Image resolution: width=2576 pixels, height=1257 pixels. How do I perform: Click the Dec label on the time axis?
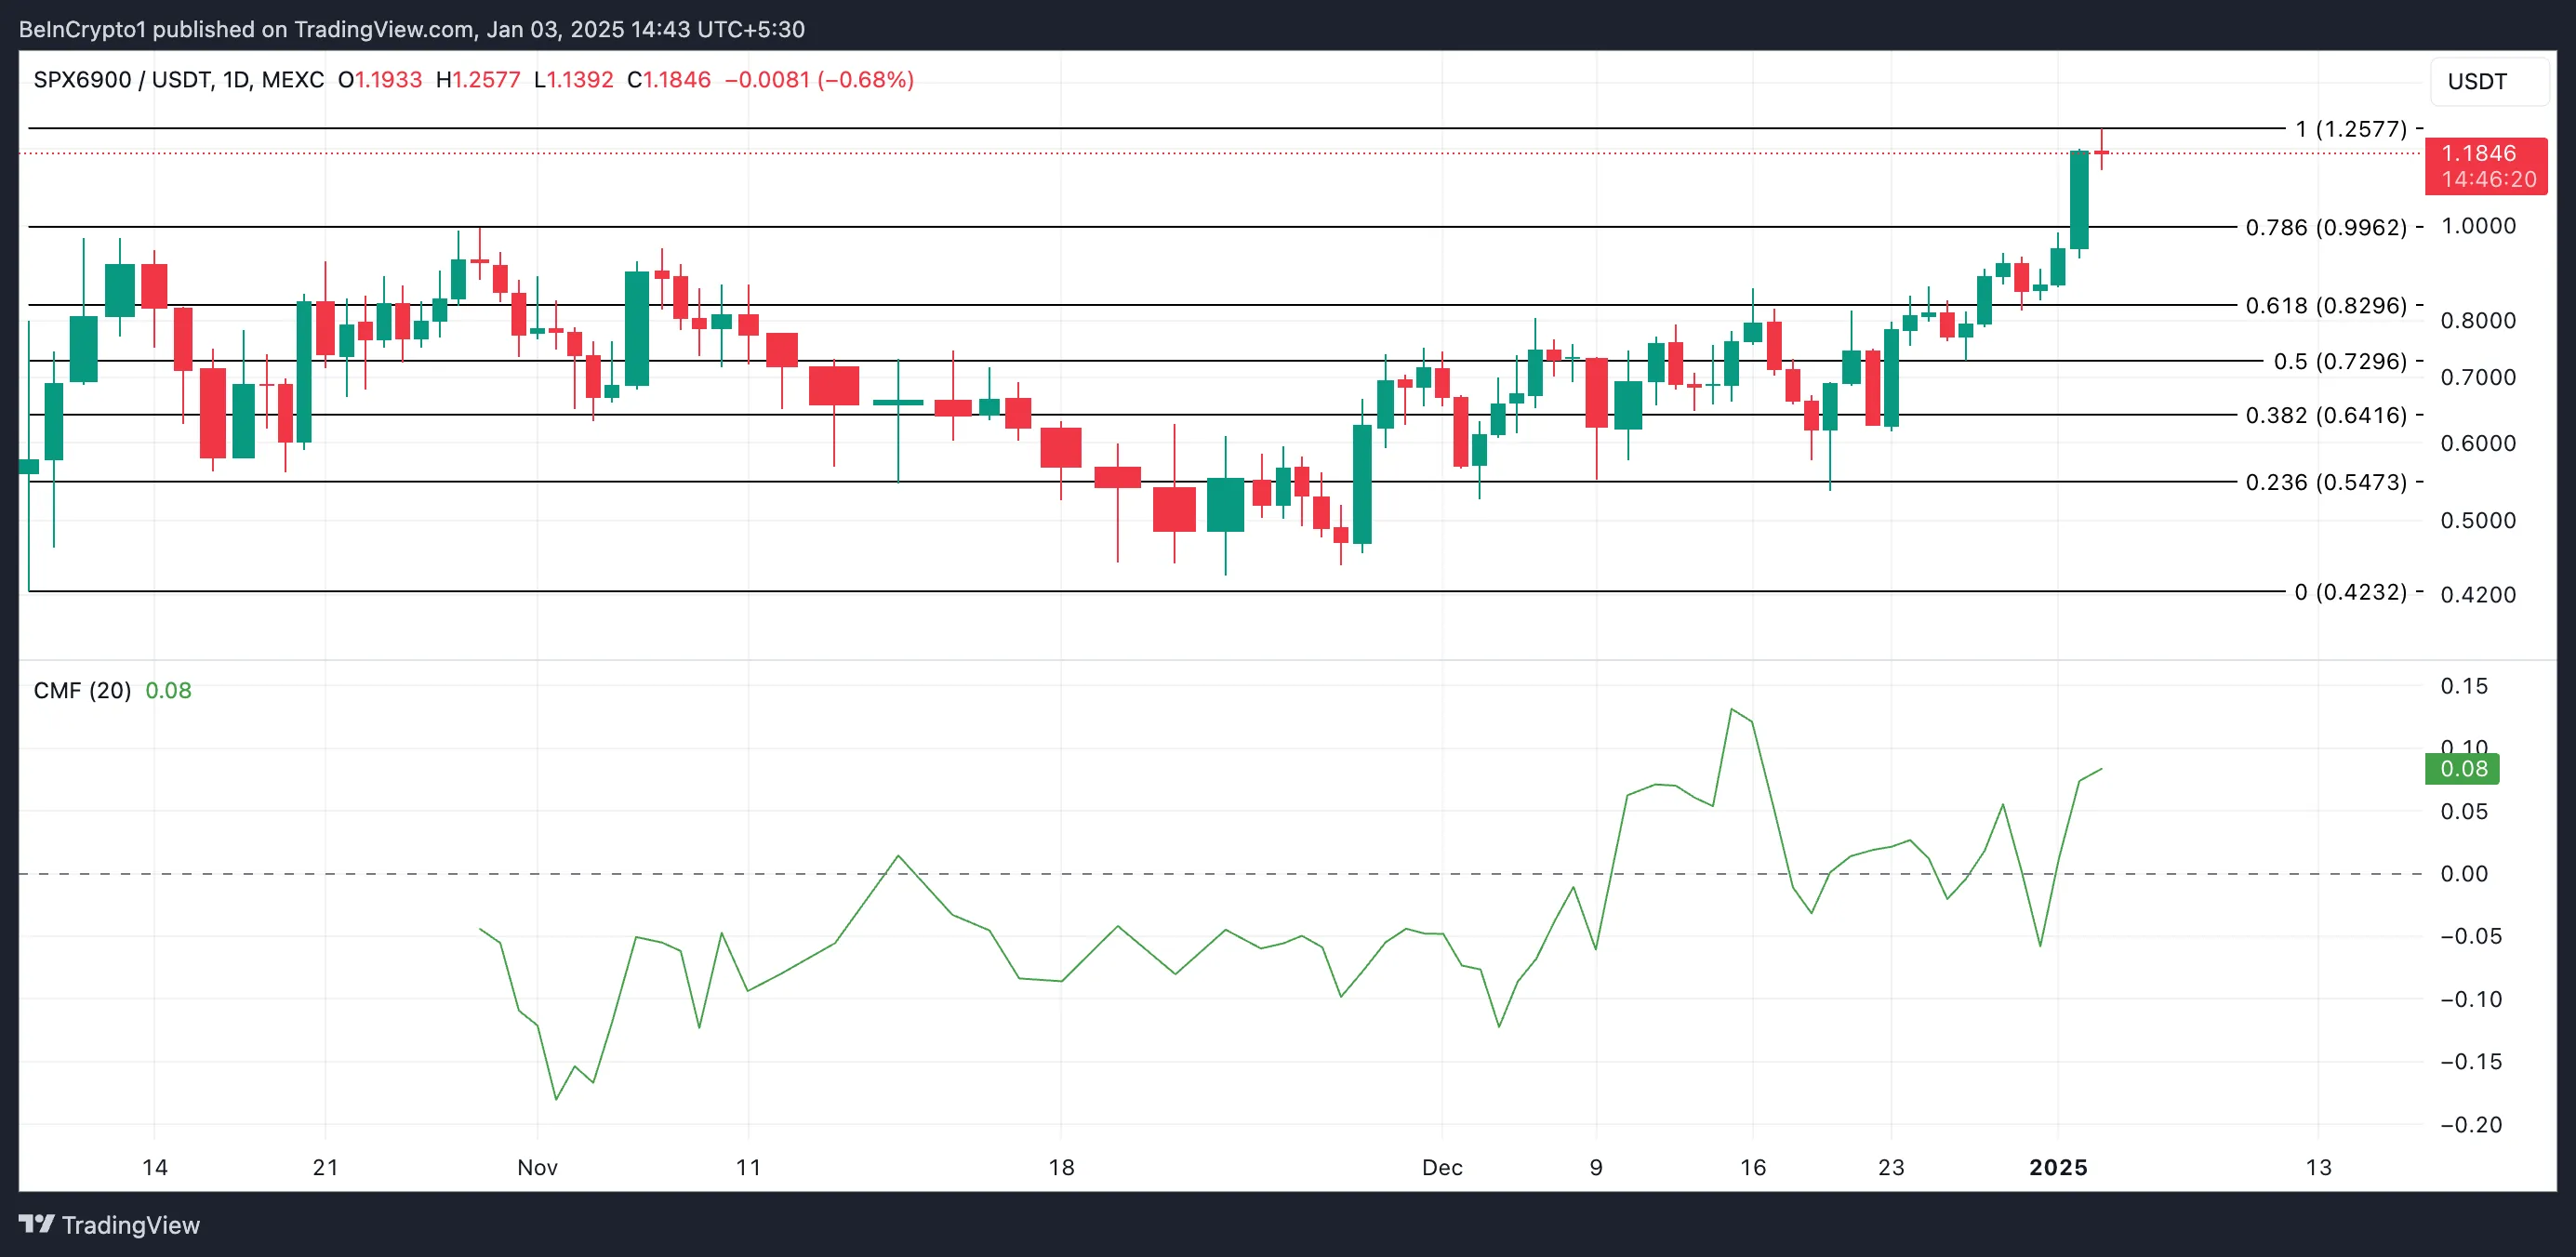[1442, 1167]
